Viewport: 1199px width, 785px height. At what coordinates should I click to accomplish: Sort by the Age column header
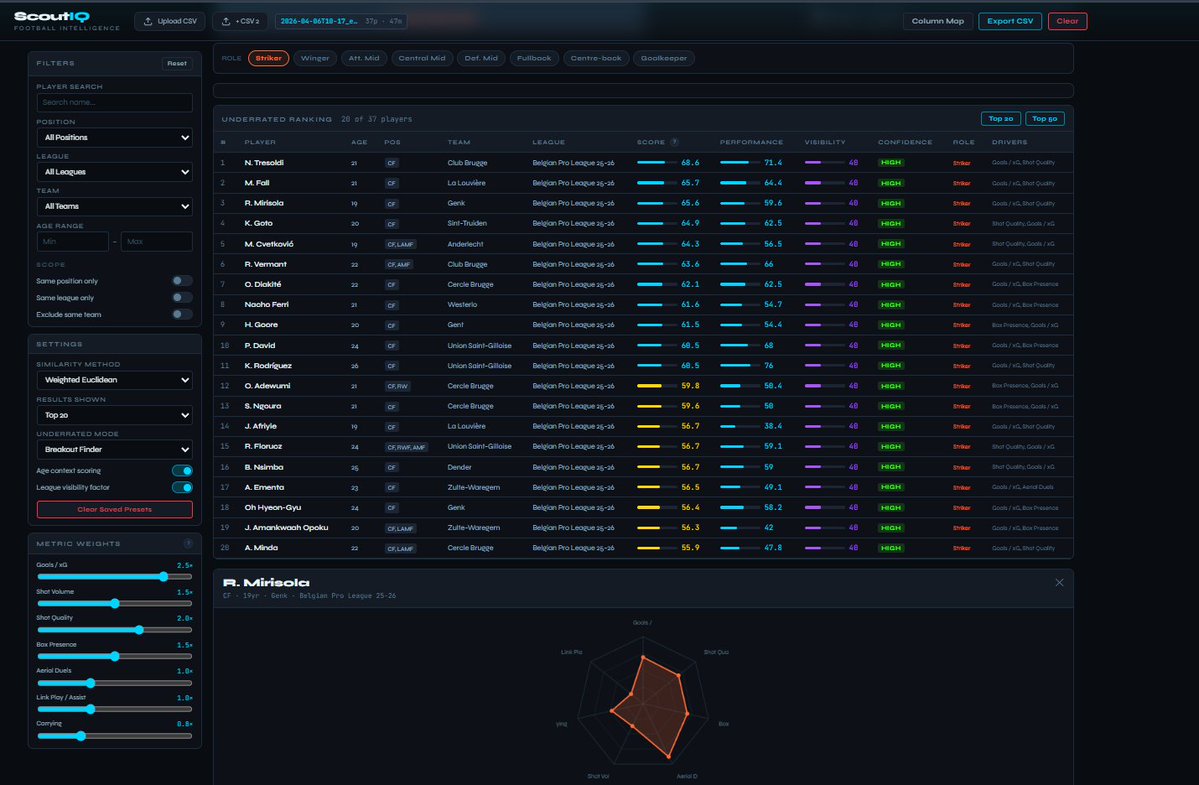[x=359, y=142]
